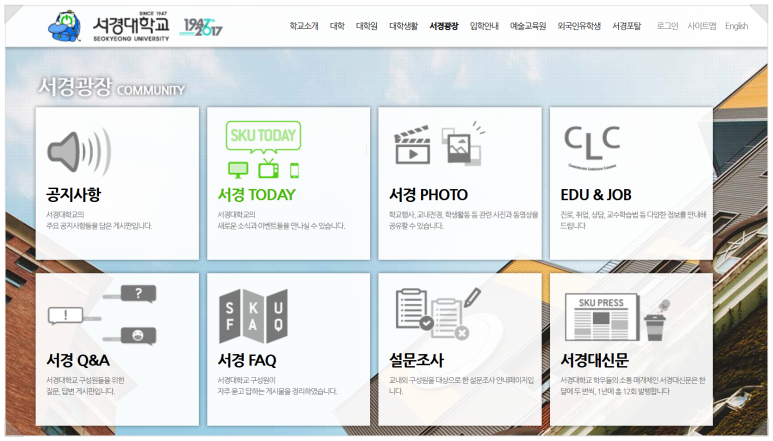Click the 서경광장 COMMUNITY heading
The image size is (773, 441).
coord(111,87)
